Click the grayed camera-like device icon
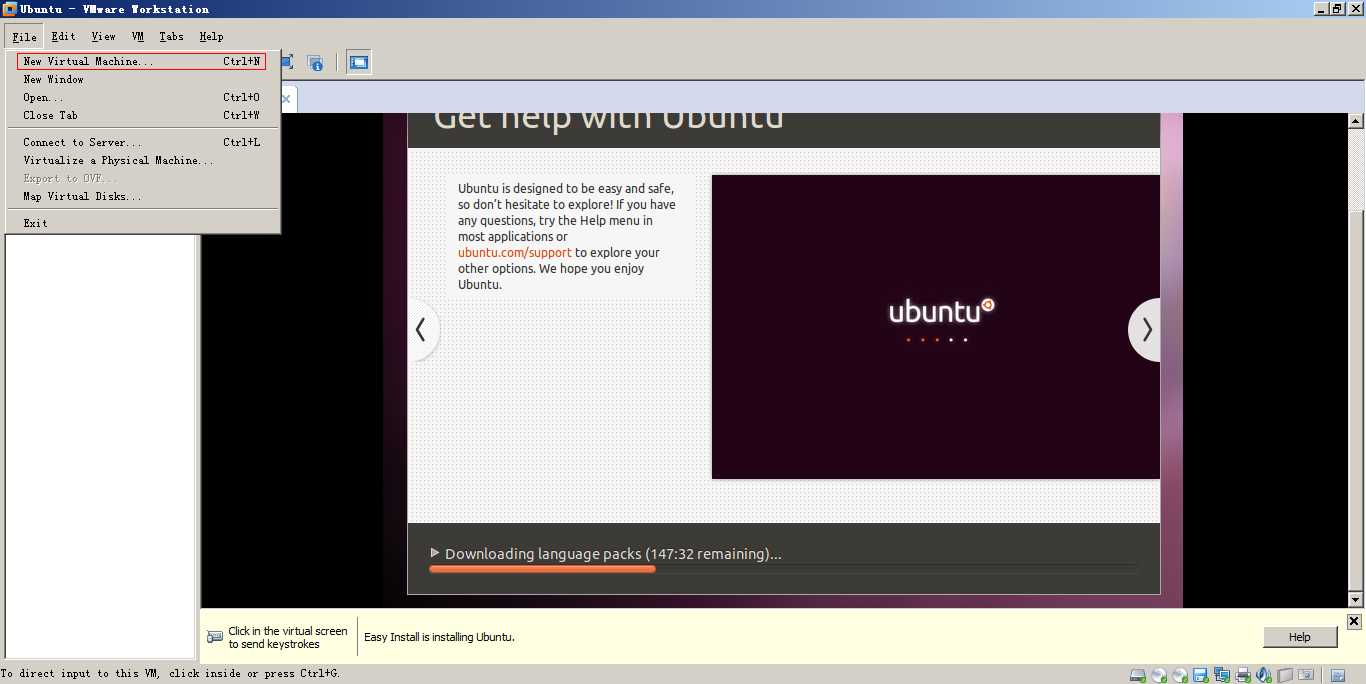The width and height of the screenshot is (1366, 684). 1306,675
